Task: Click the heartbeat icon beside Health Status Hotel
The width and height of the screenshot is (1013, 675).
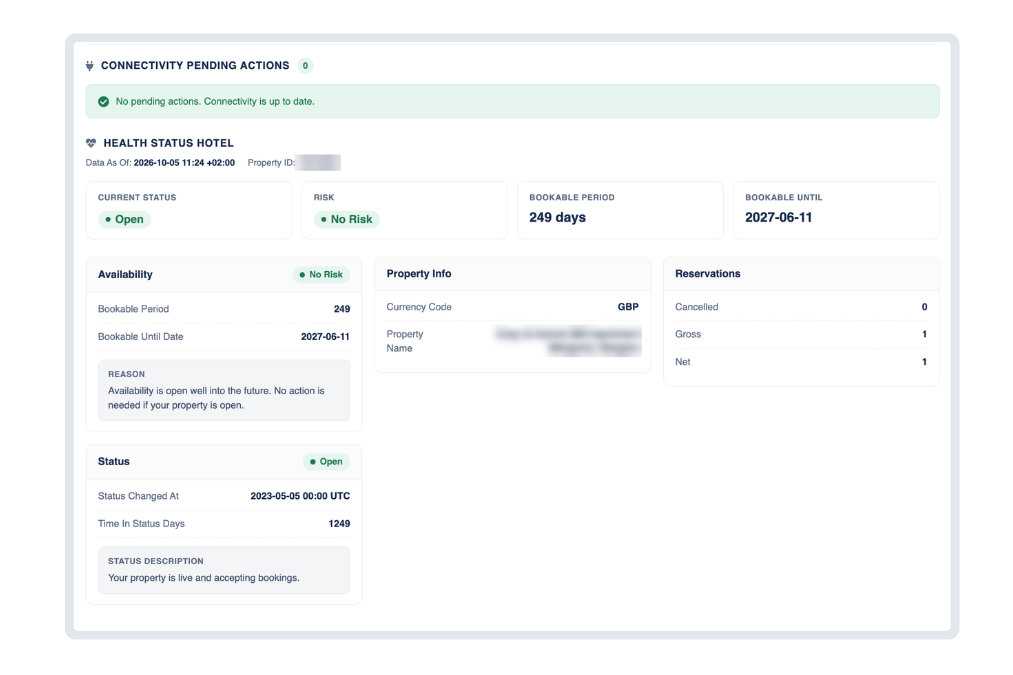Action: pyautogui.click(x=91, y=143)
